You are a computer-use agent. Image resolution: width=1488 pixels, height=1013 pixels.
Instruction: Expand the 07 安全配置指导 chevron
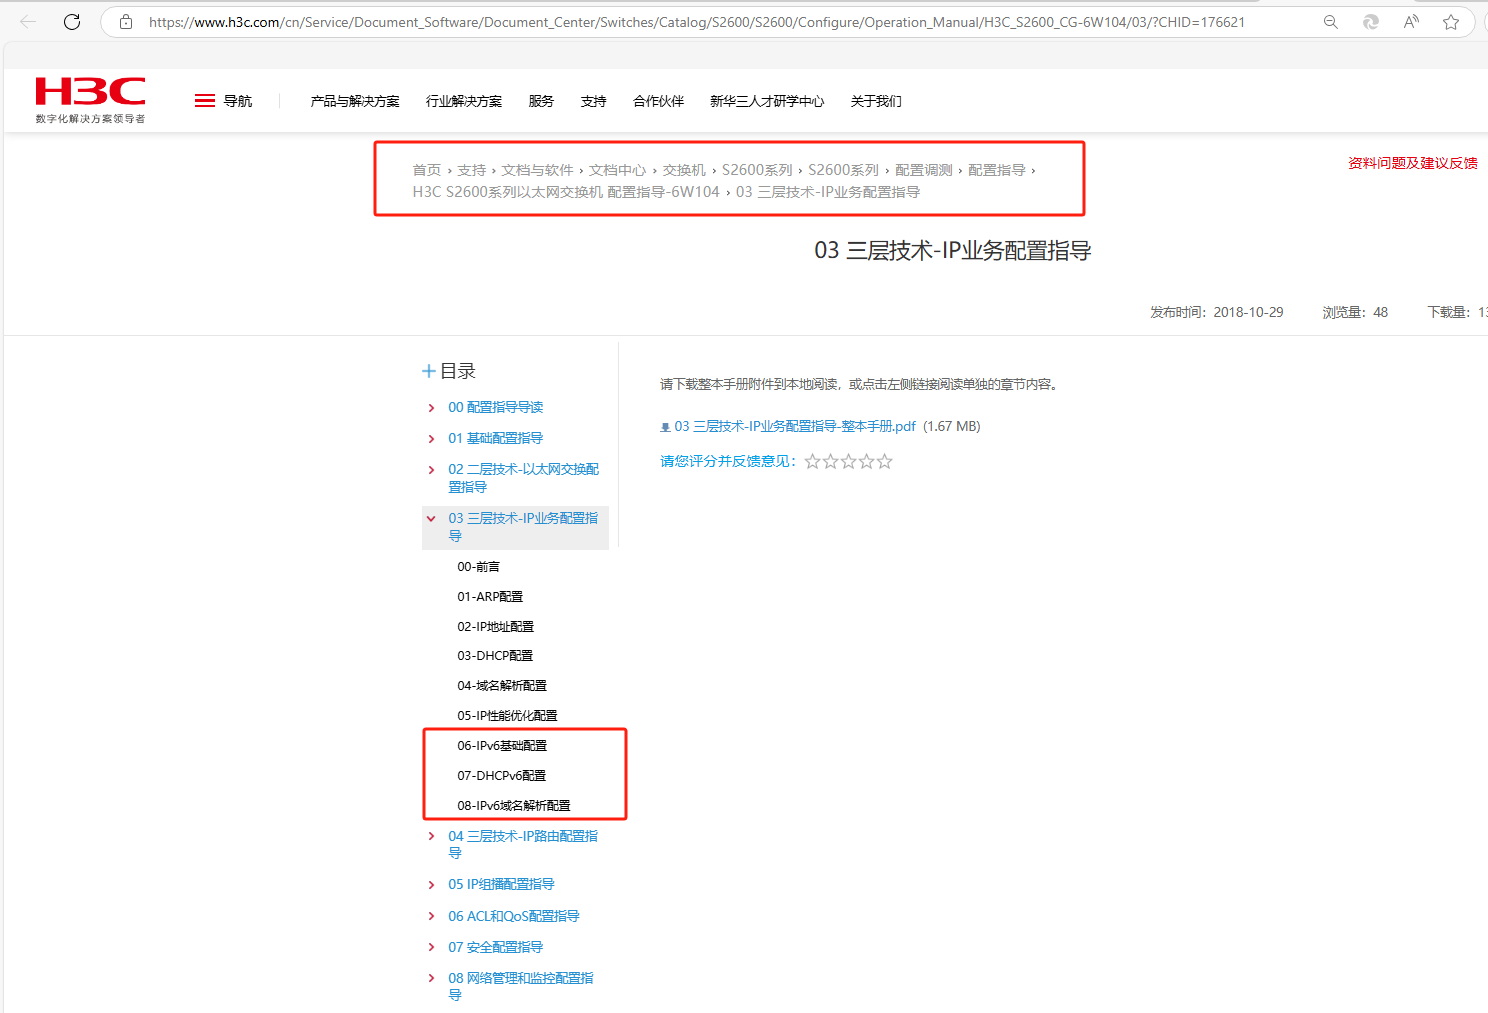pos(431,948)
